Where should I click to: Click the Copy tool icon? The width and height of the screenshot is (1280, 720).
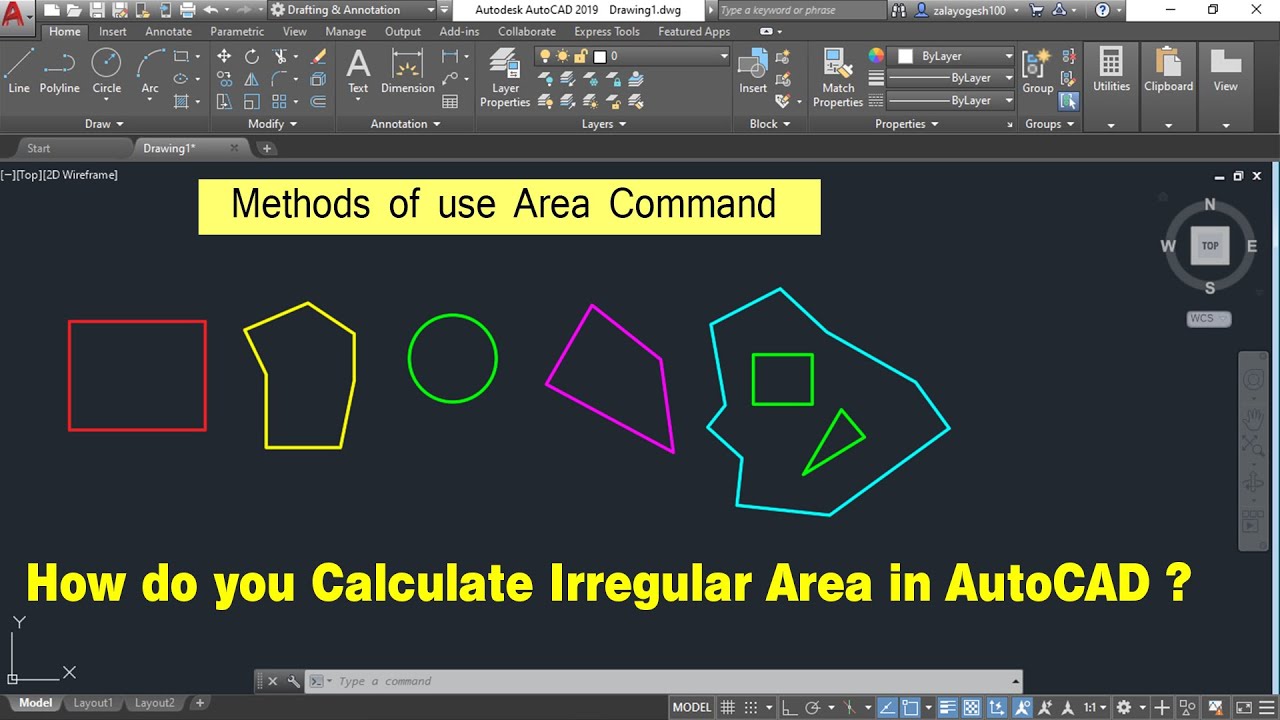click(224, 79)
